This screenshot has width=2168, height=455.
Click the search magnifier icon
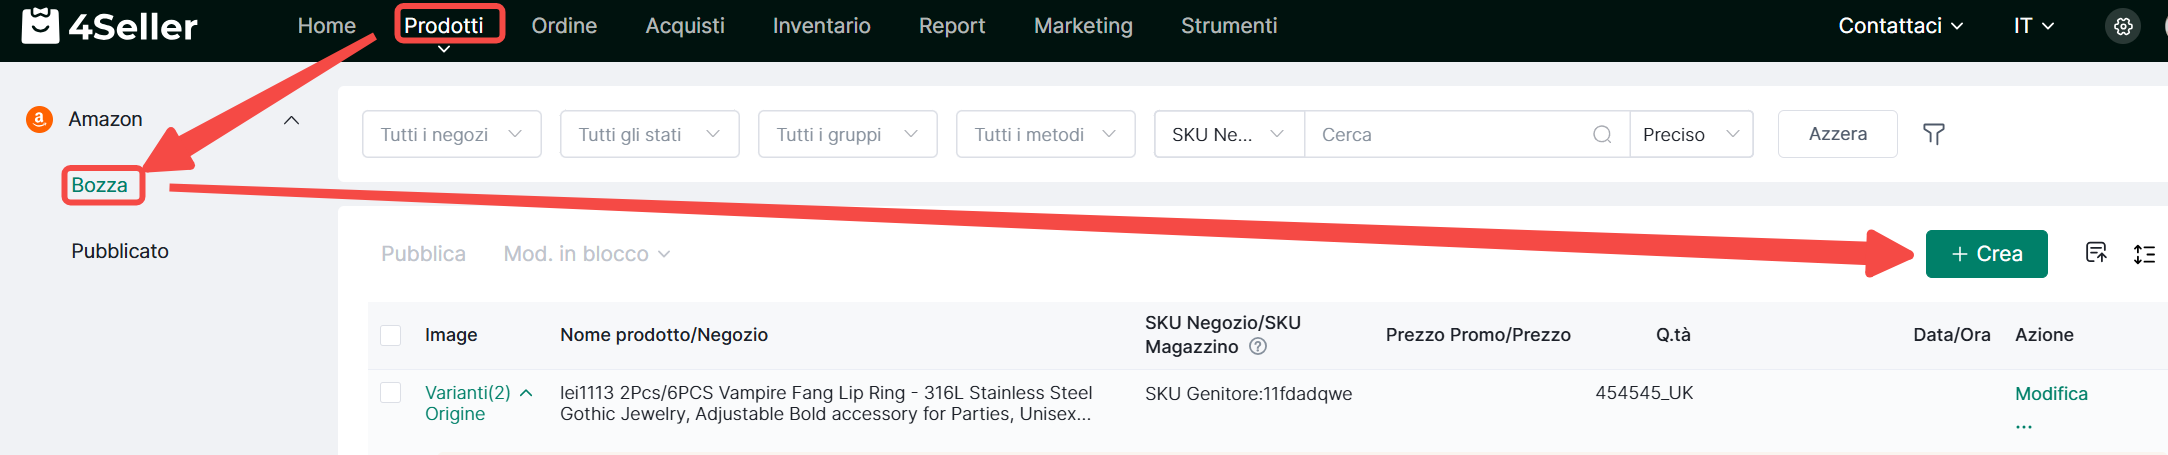click(1602, 134)
